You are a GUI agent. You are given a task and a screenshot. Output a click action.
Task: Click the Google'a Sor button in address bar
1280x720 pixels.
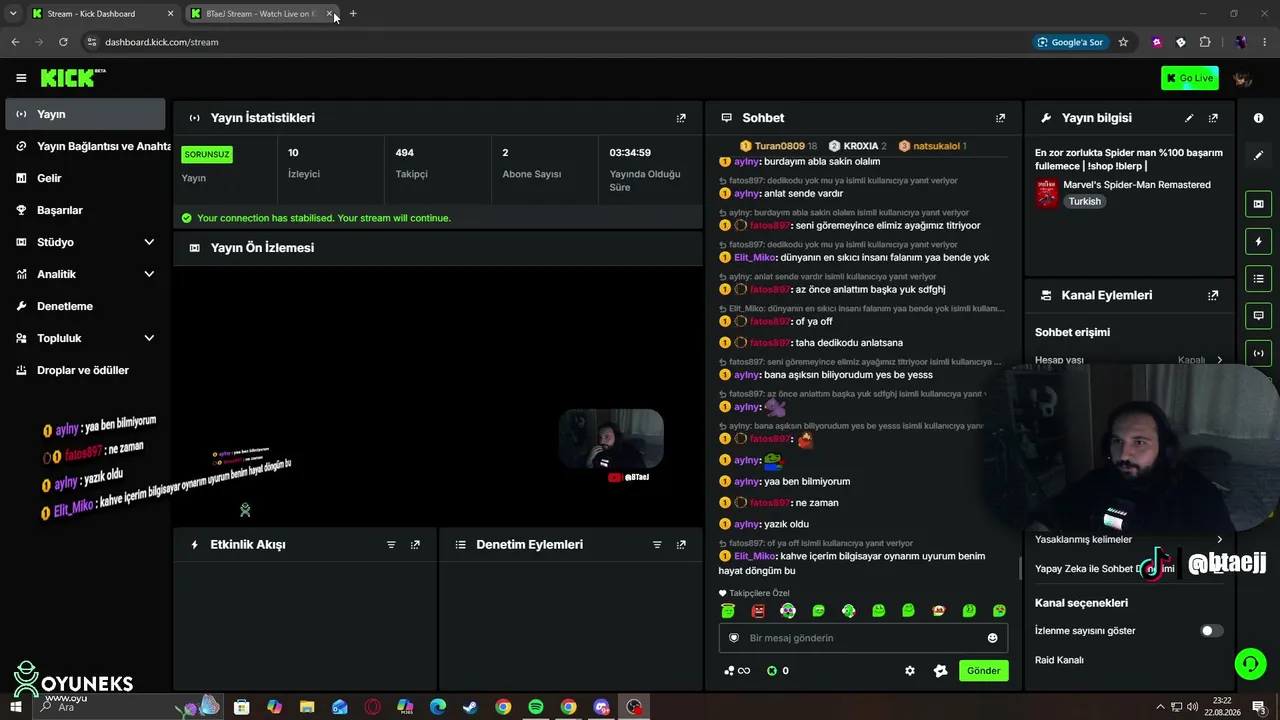[1071, 42]
